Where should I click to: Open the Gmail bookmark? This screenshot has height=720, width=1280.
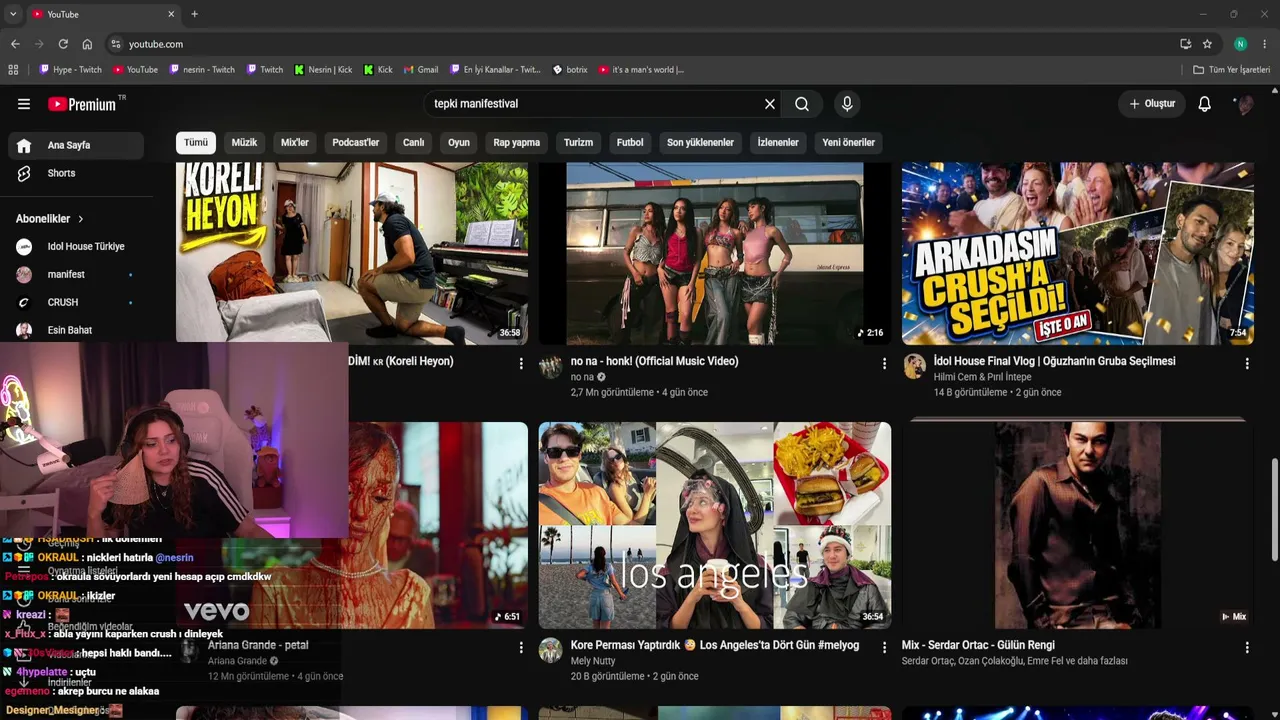pyautogui.click(x=421, y=70)
